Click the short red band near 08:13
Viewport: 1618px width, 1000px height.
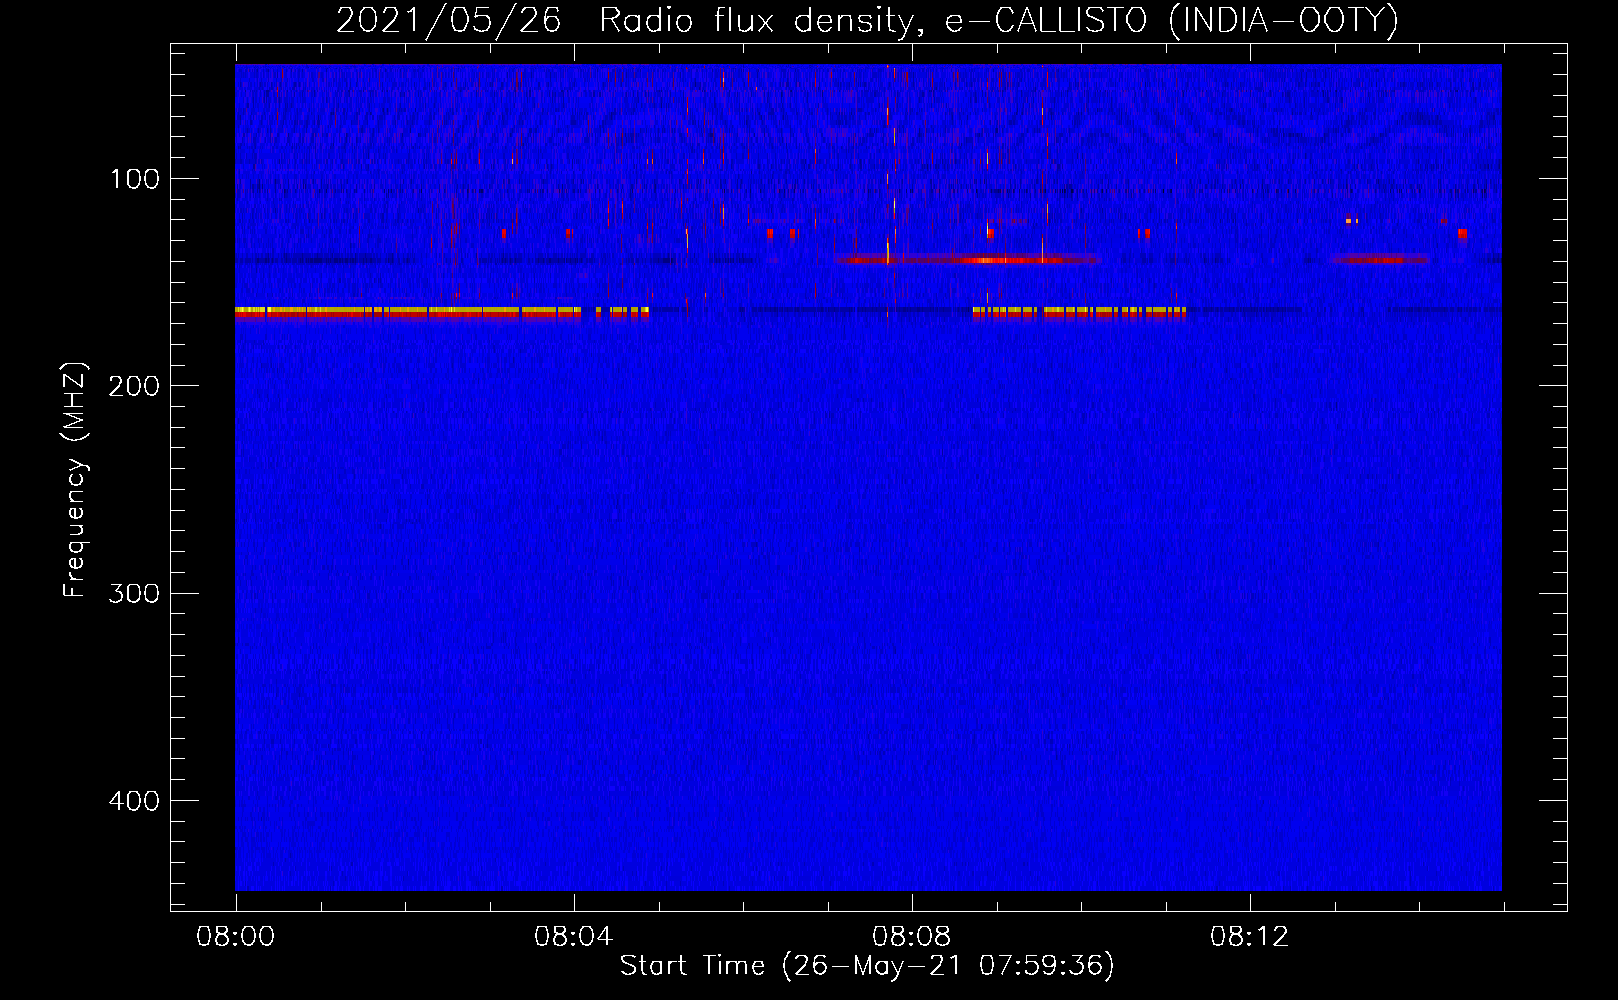click(x=1380, y=260)
